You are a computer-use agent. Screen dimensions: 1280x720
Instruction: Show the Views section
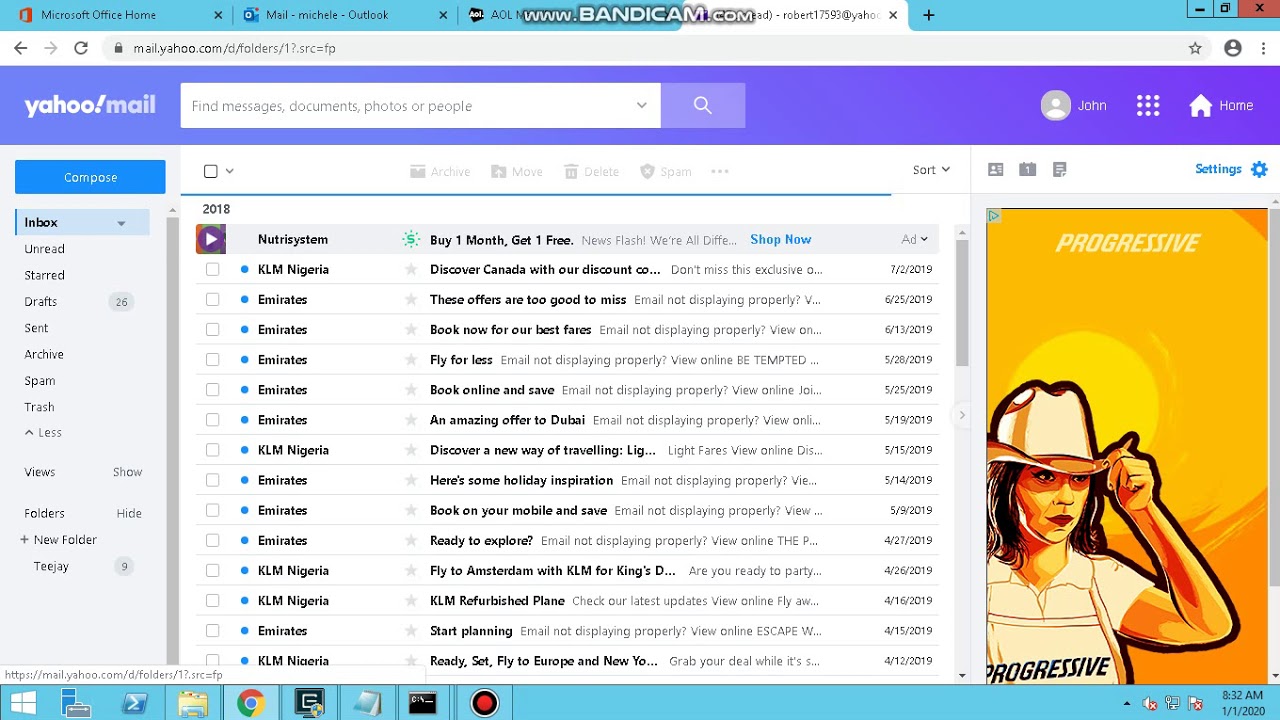[127, 472]
